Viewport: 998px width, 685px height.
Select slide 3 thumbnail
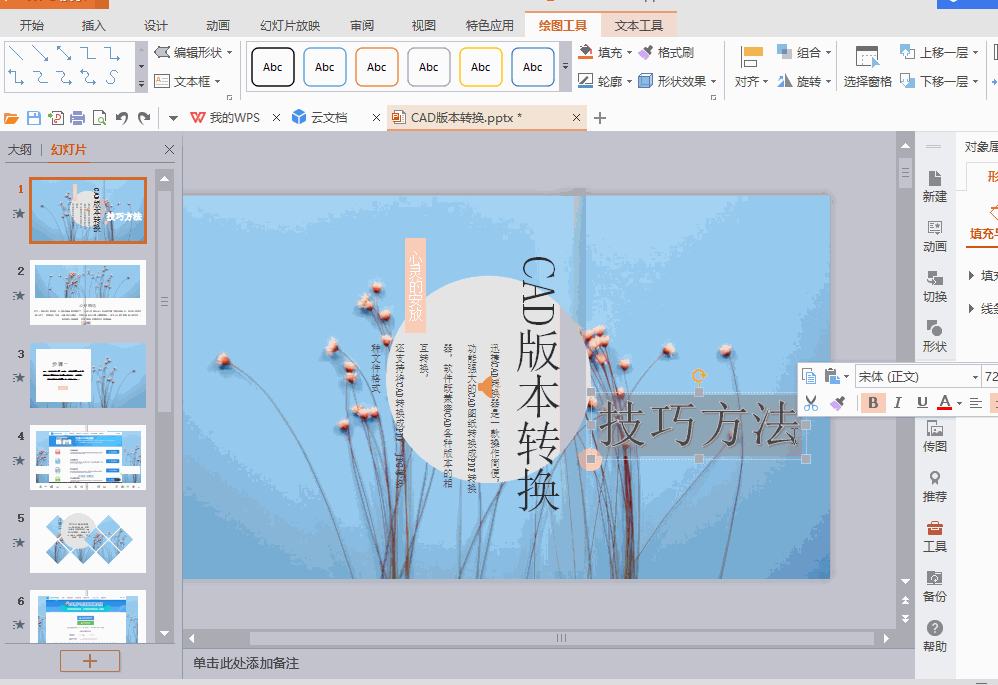point(88,376)
